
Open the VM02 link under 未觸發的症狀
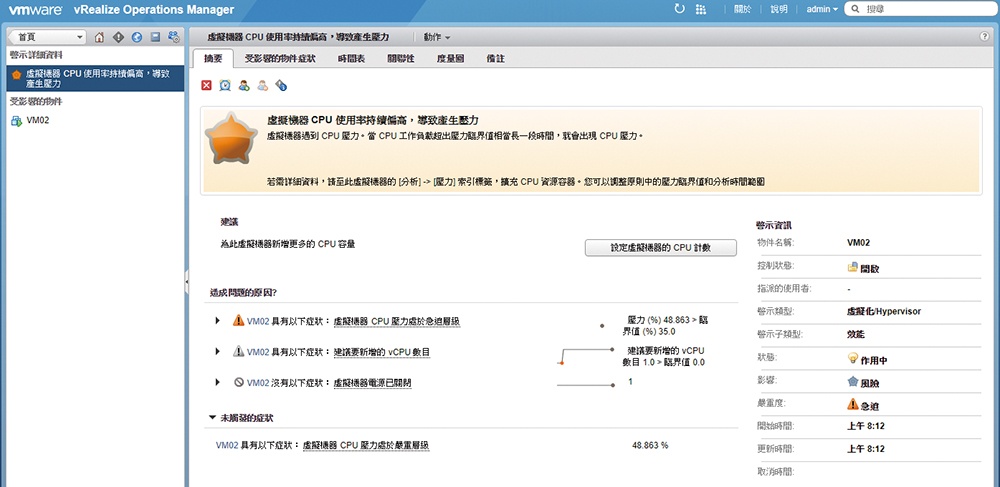228,445
